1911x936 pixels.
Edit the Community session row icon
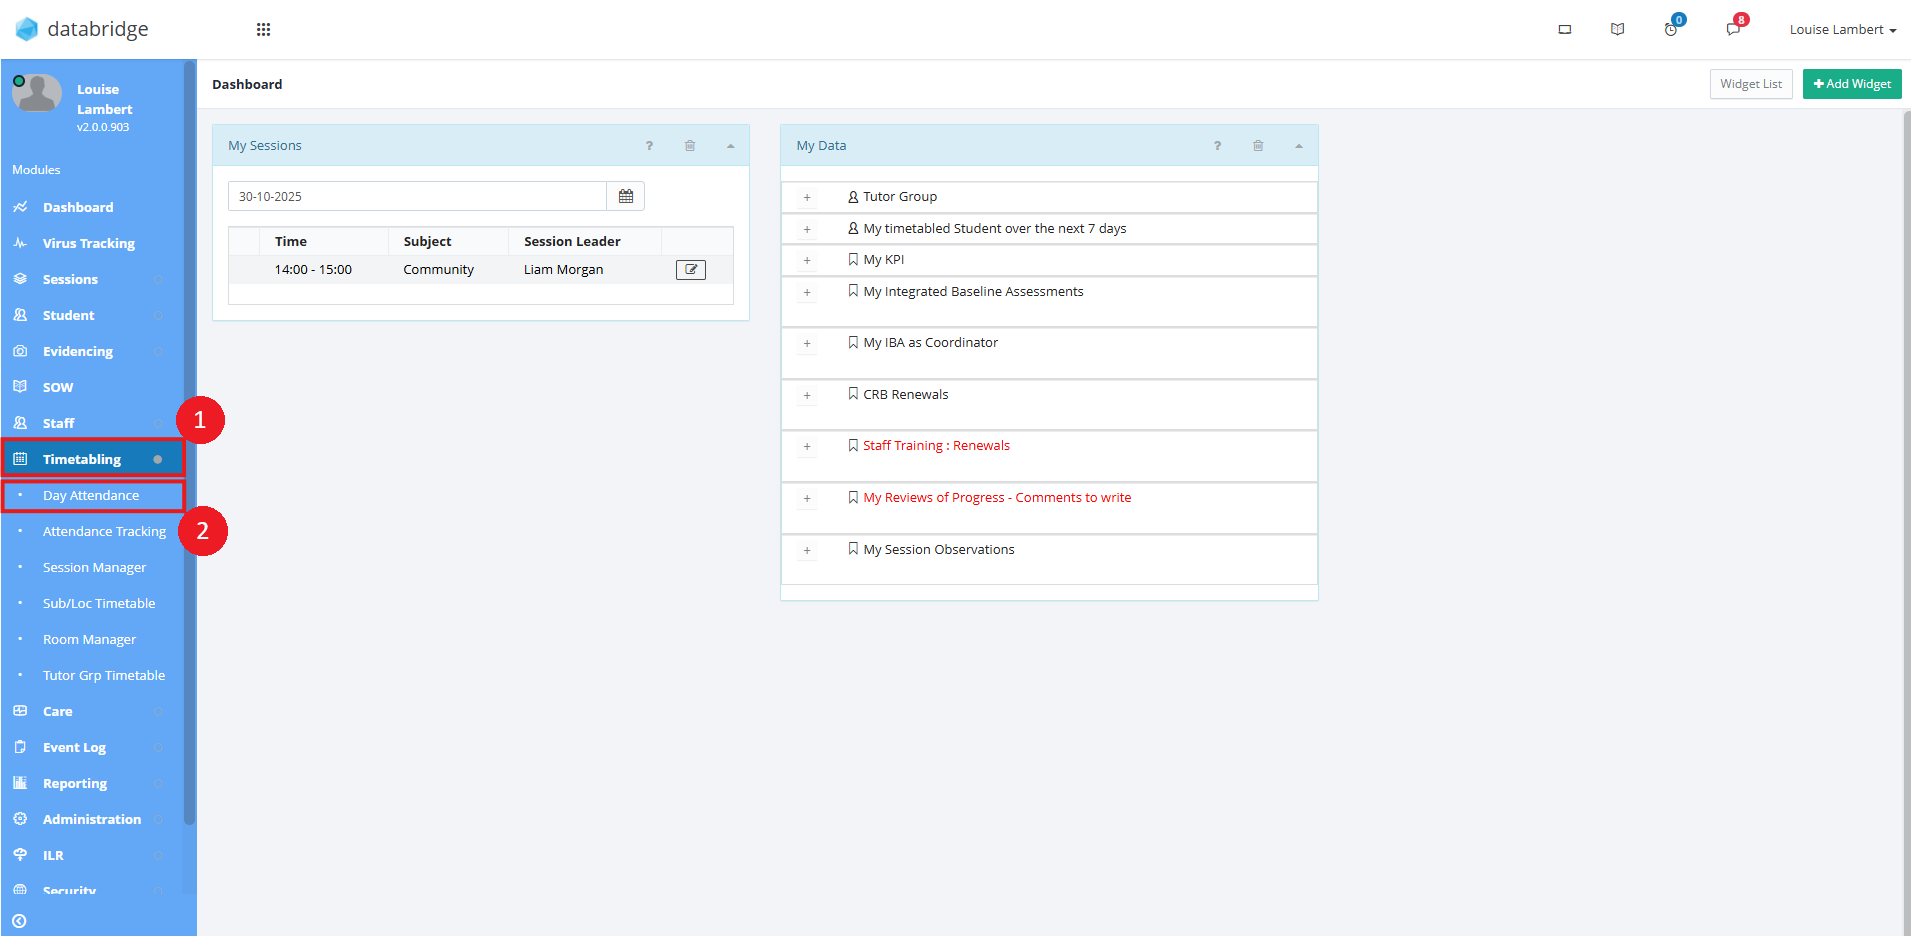[691, 269]
